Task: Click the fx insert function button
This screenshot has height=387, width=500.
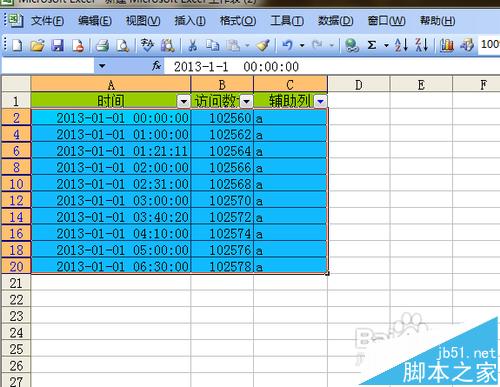Action: (x=156, y=66)
